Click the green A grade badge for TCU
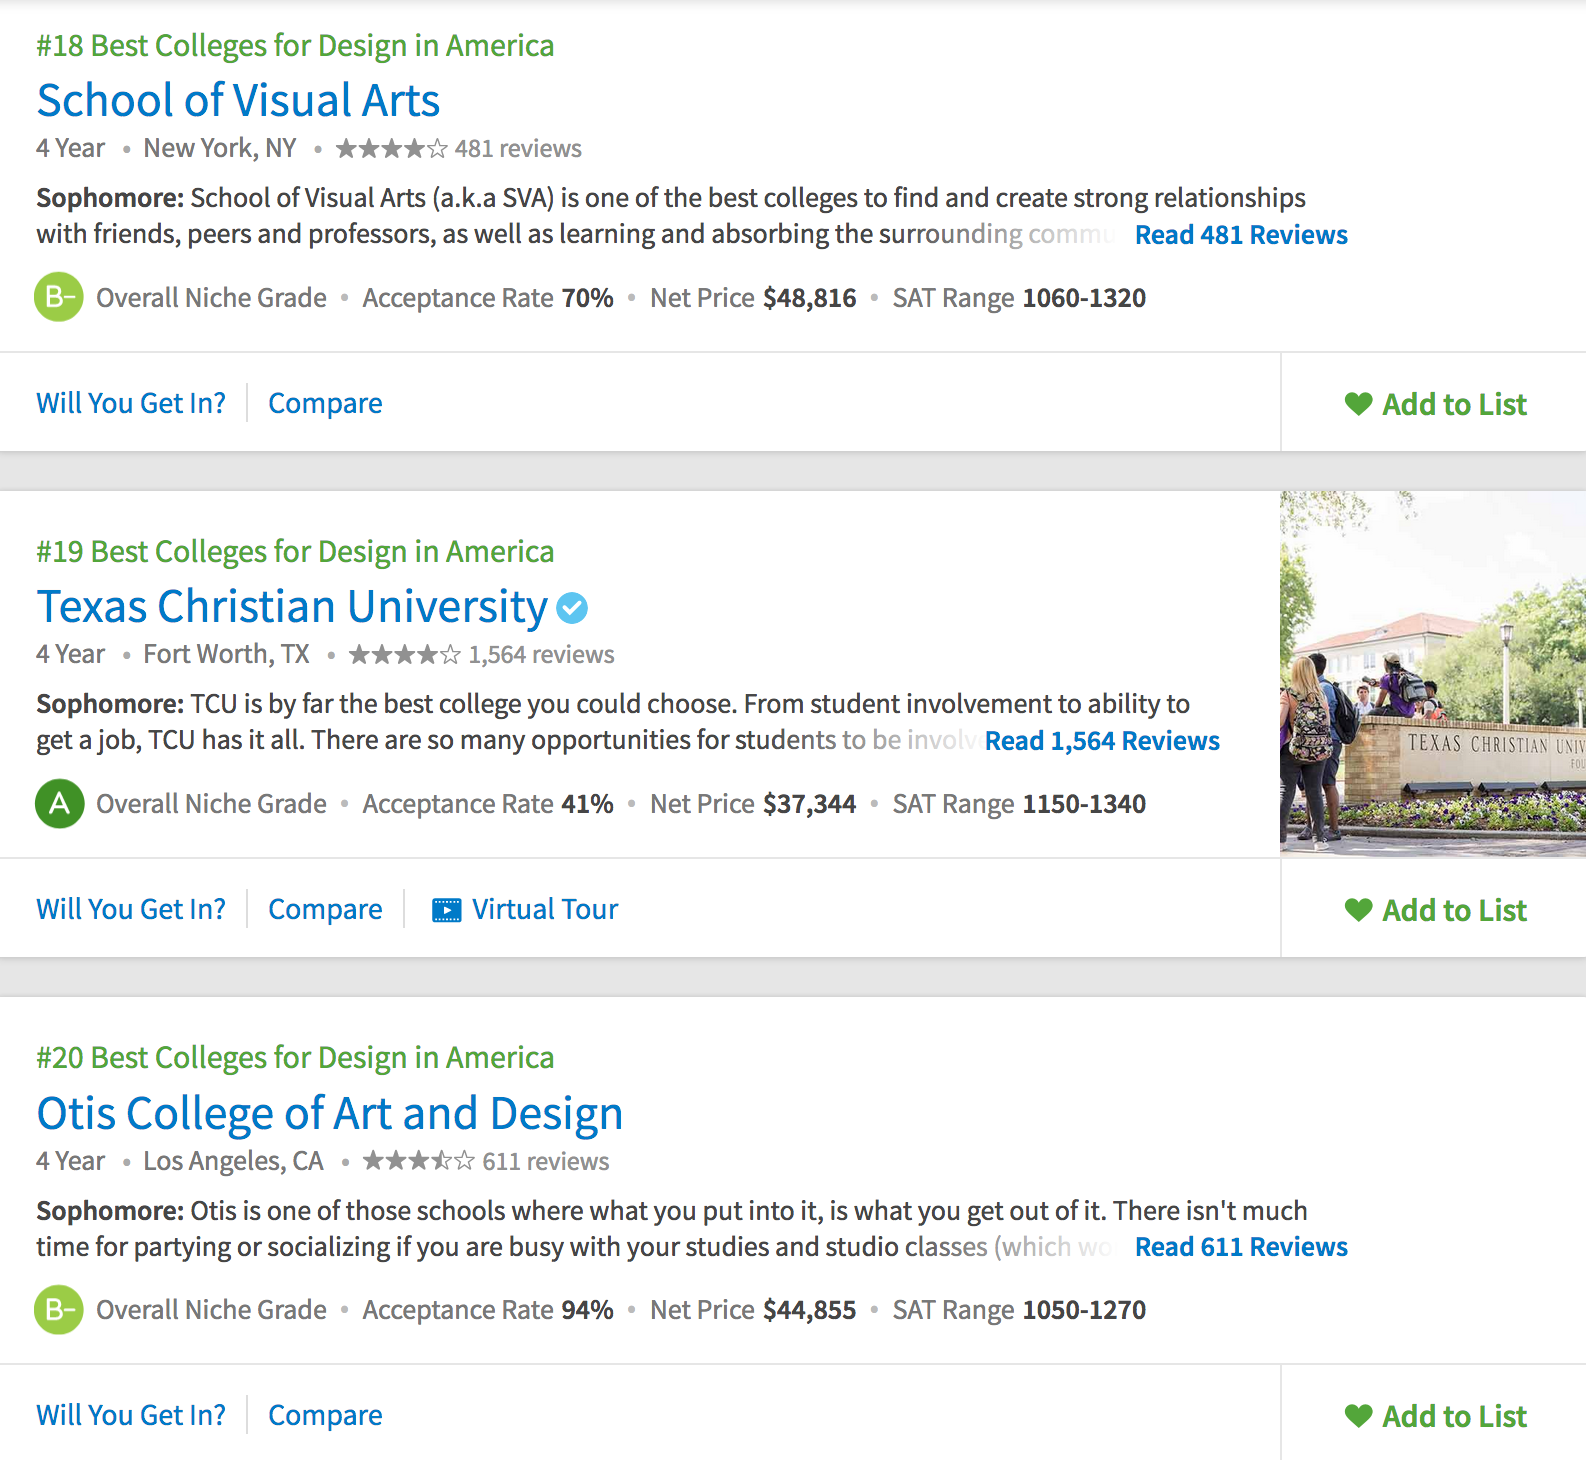Screen dimensions: 1586x1460 [x=59, y=803]
